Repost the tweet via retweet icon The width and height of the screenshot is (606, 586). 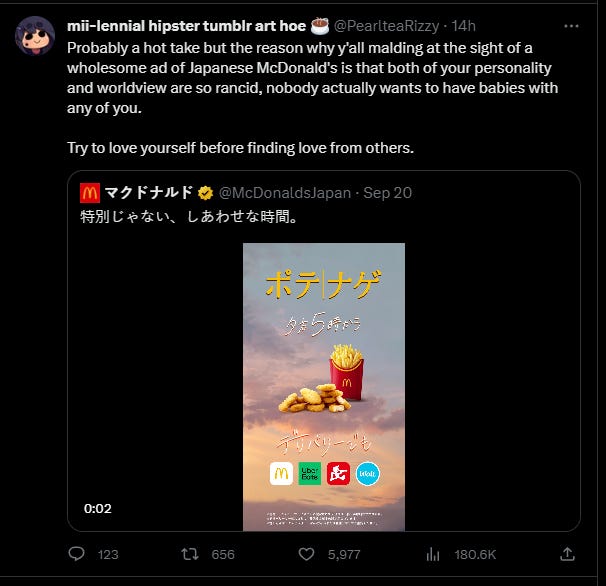point(190,554)
